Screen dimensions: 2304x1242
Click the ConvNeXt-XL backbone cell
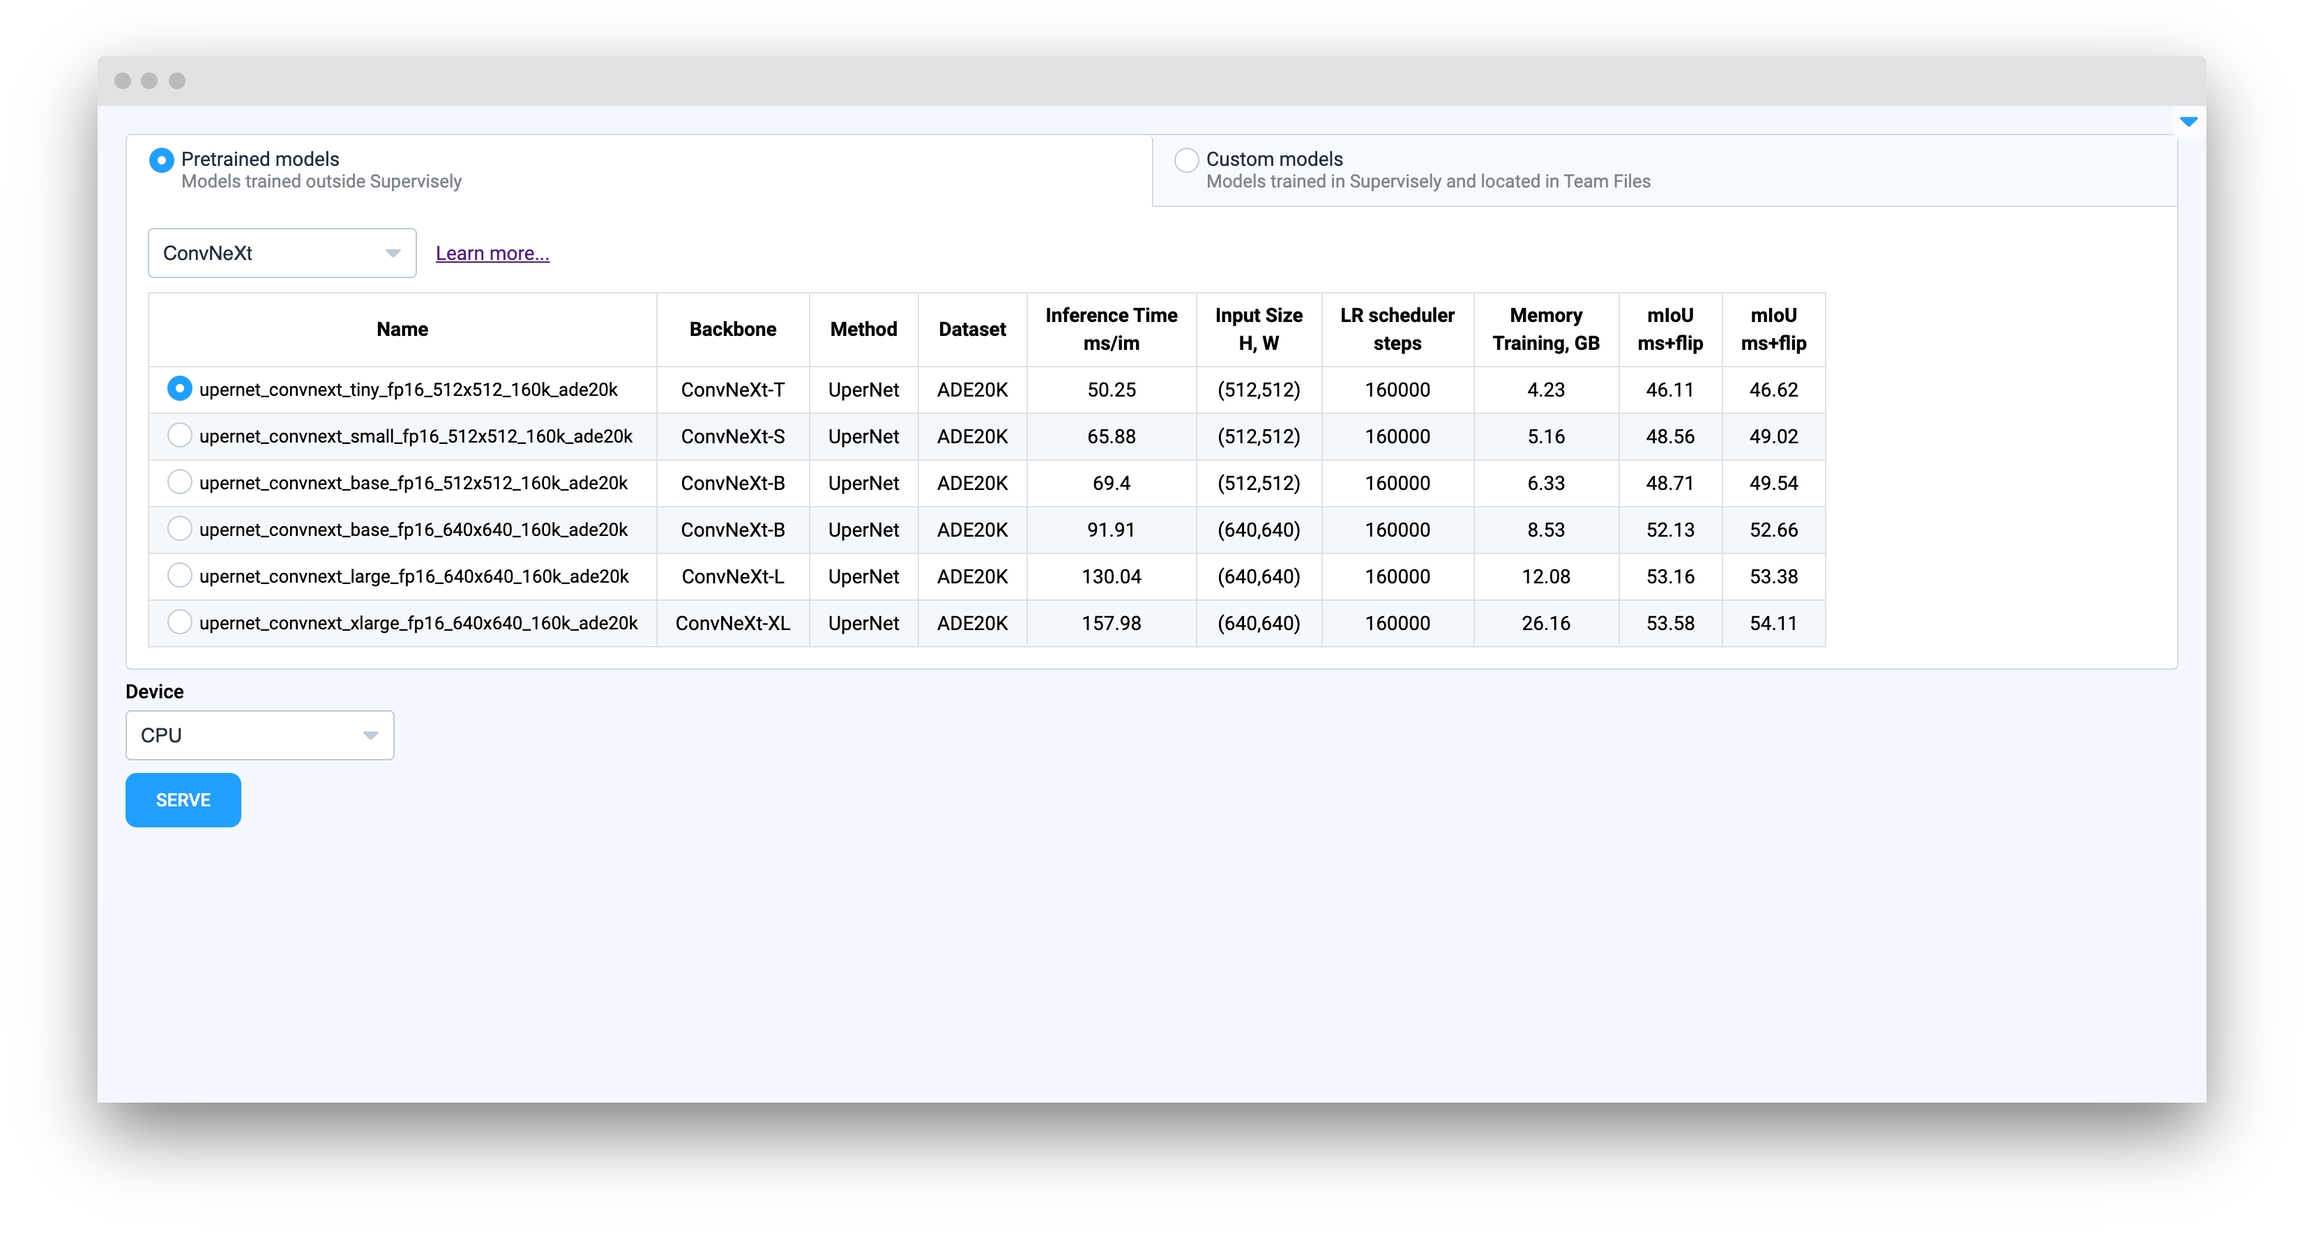[x=733, y=623]
